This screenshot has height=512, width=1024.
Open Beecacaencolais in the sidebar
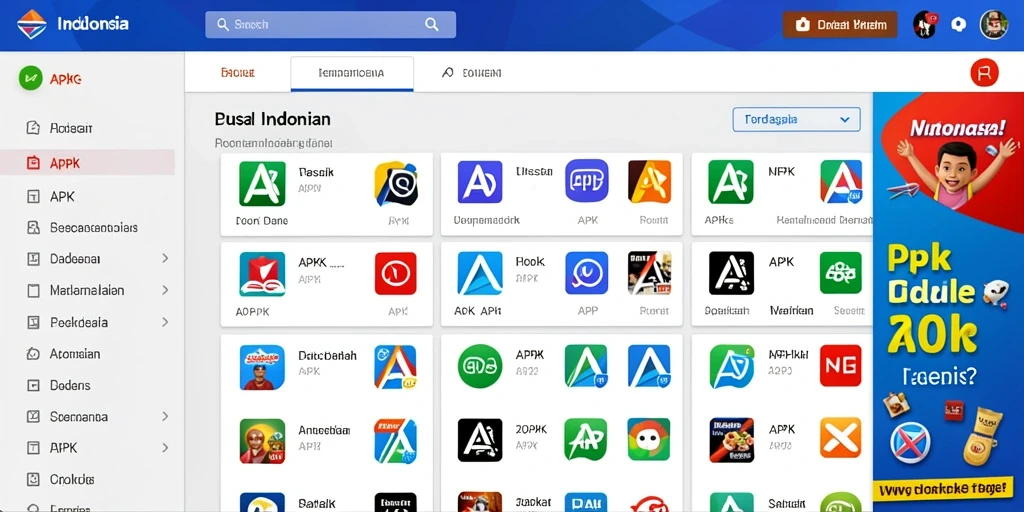[82, 228]
